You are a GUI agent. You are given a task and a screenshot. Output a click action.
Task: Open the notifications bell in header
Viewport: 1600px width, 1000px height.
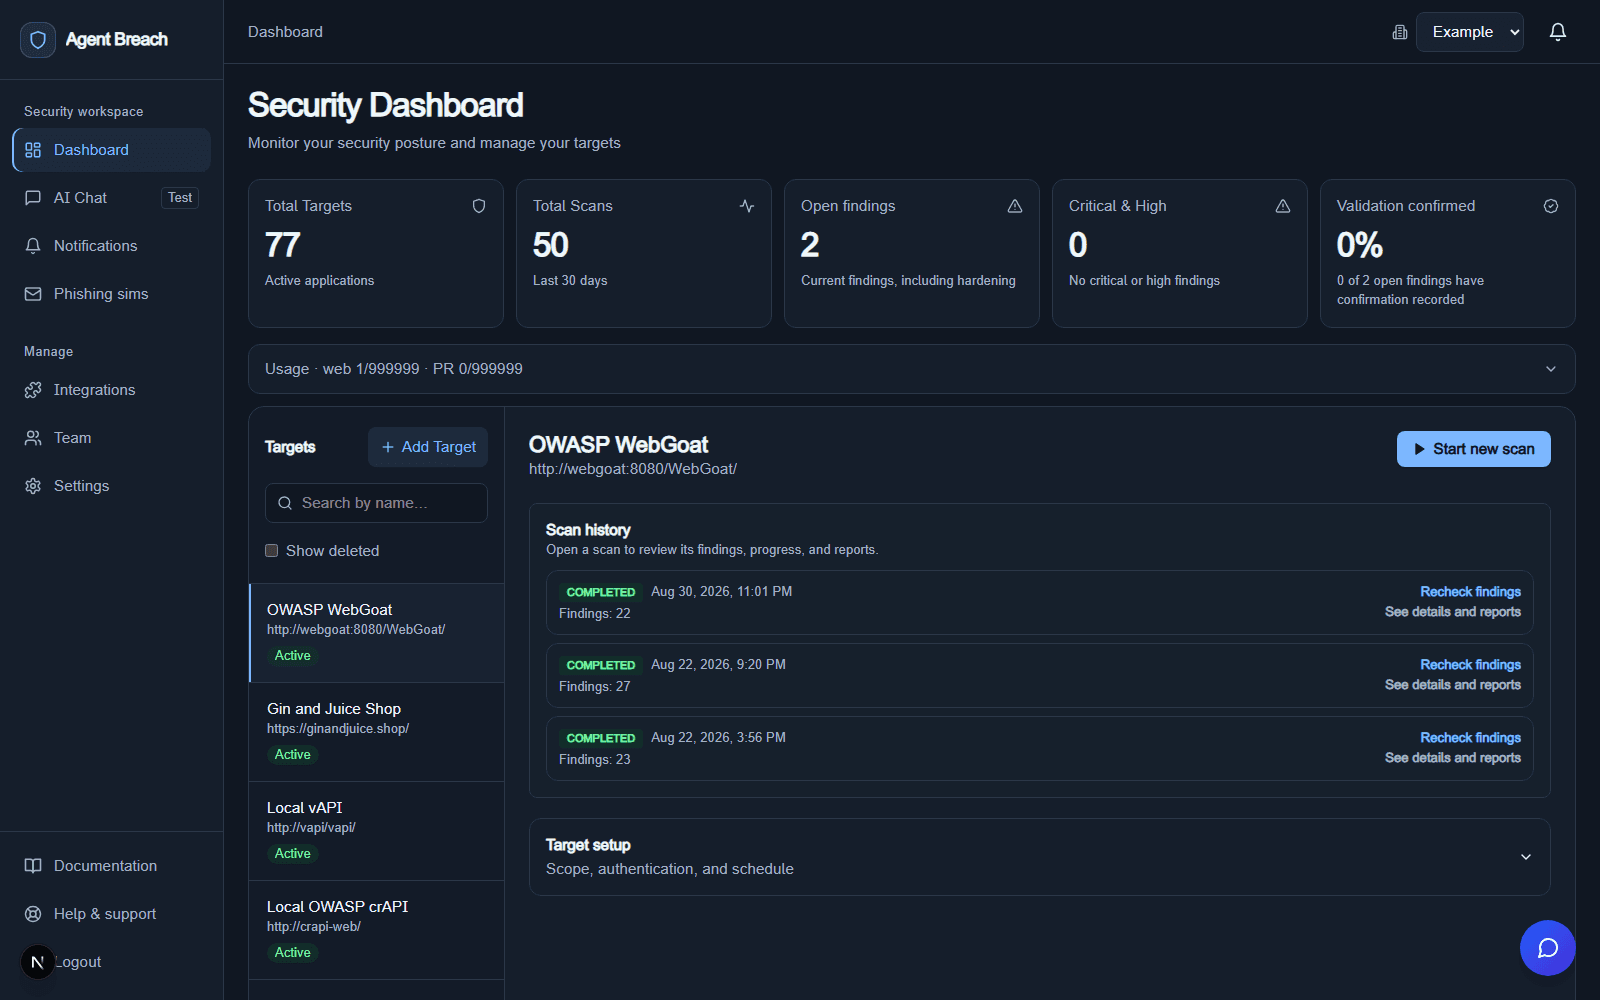point(1557,32)
